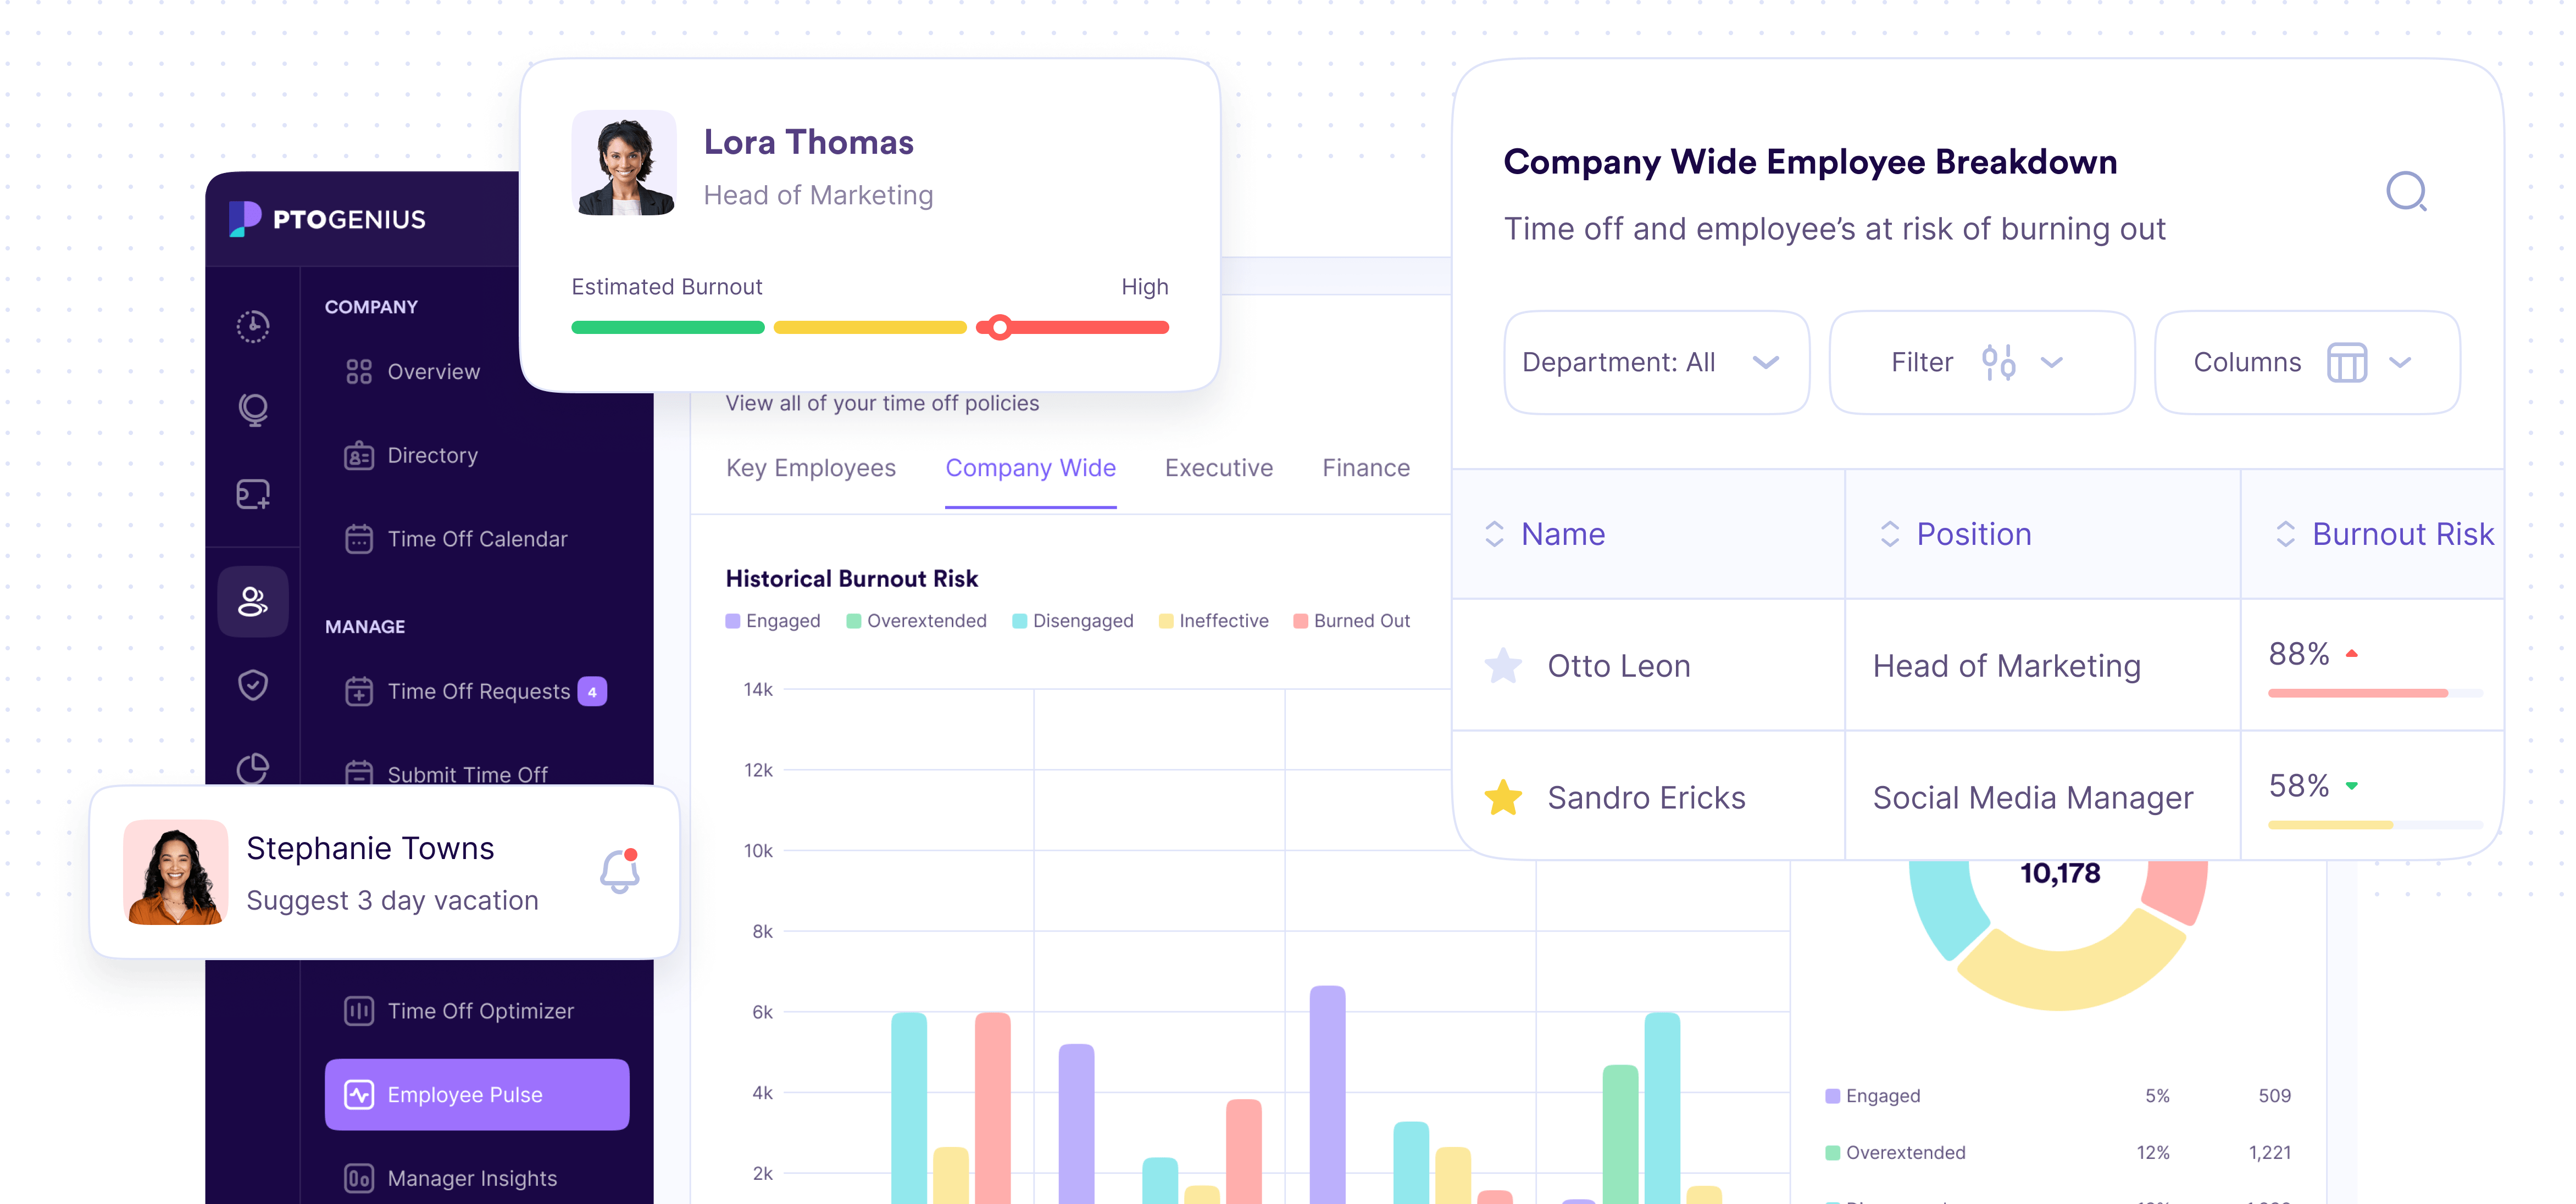Click the Employee Pulse button
This screenshot has width=2576, height=1204.
(477, 1095)
